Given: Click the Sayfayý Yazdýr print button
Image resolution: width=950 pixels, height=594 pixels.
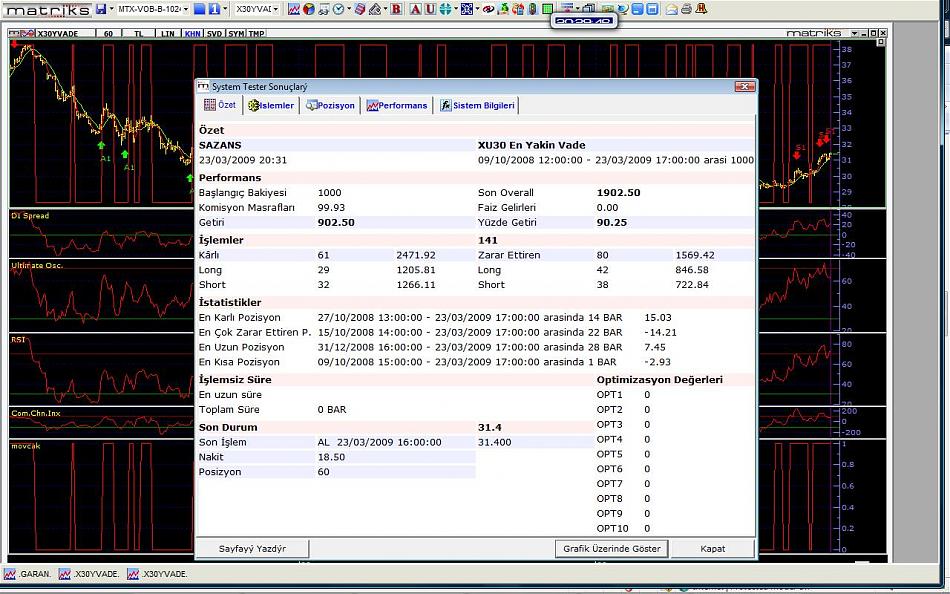Looking at the screenshot, I should 253,548.
